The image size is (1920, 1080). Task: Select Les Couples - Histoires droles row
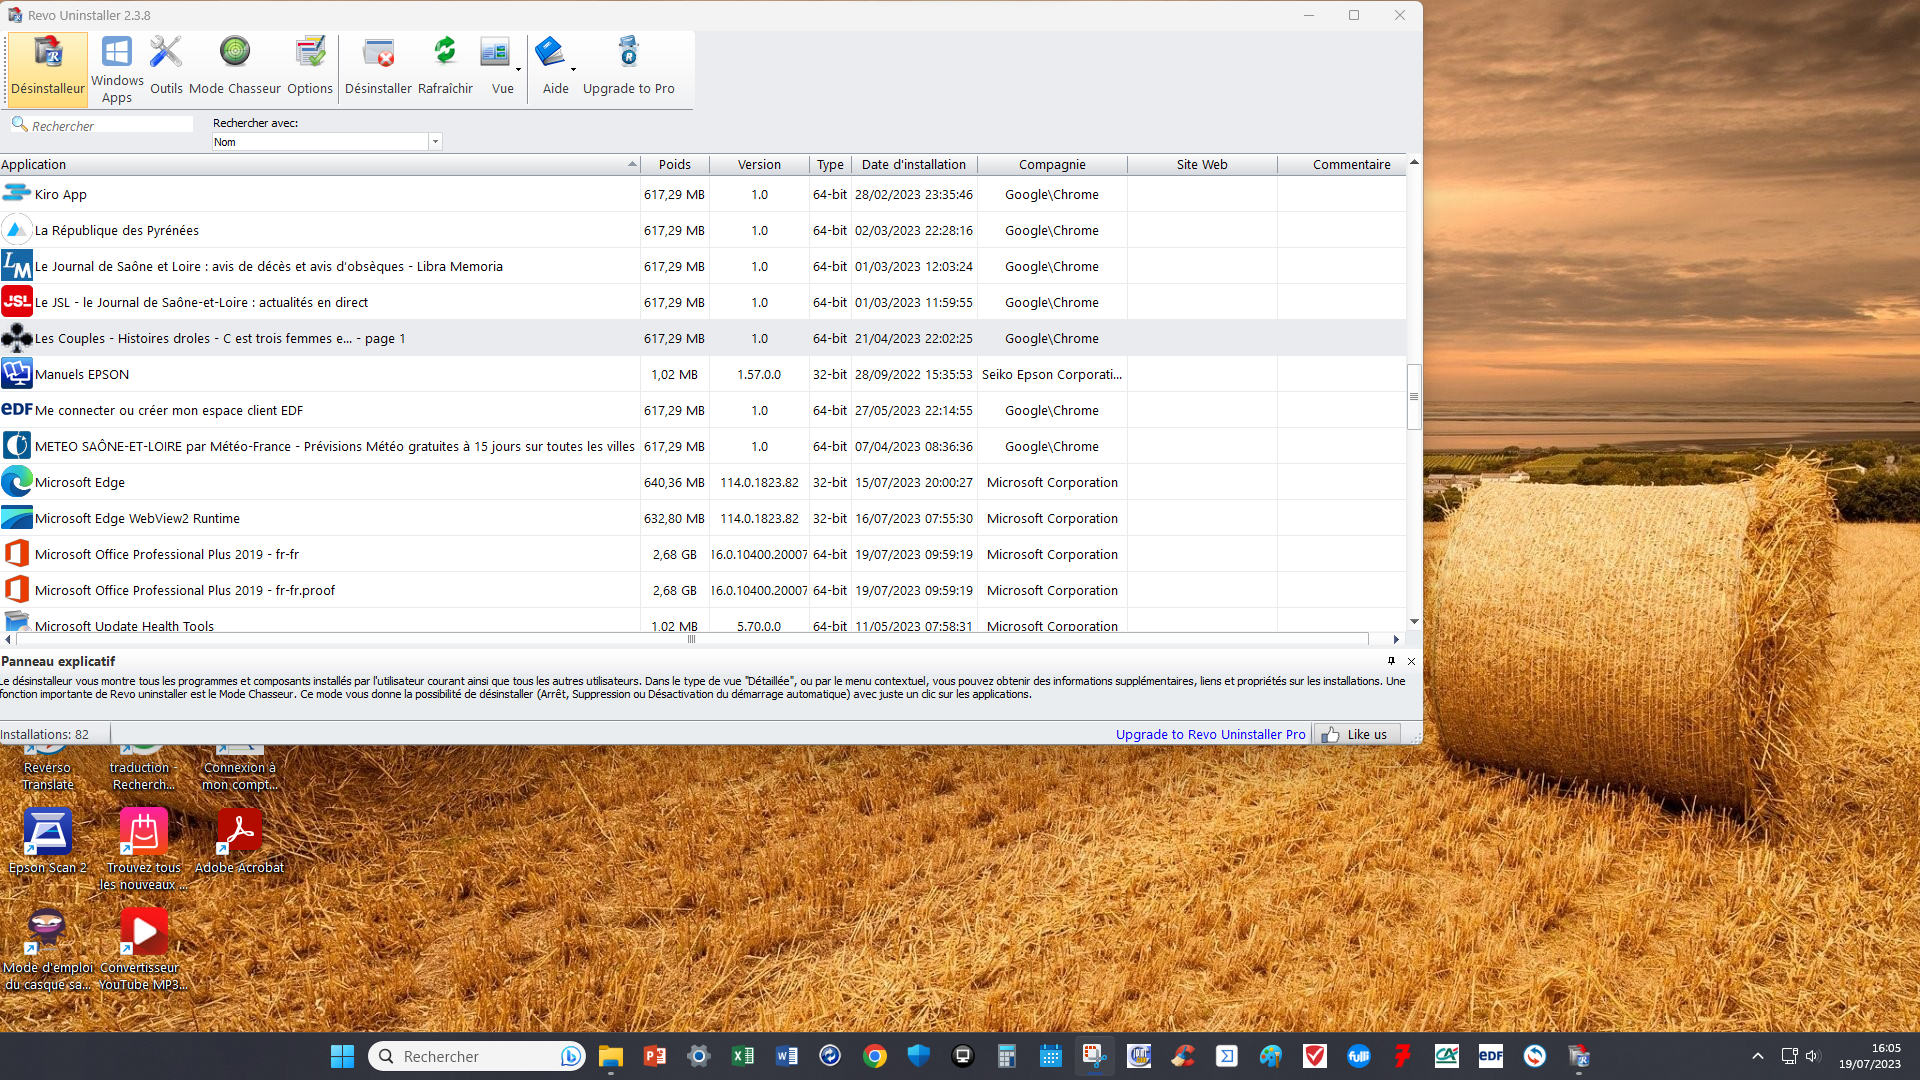703,338
